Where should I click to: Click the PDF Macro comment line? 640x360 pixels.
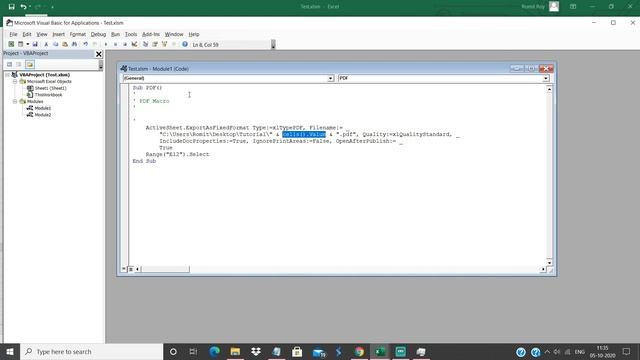[x=151, y=101]
